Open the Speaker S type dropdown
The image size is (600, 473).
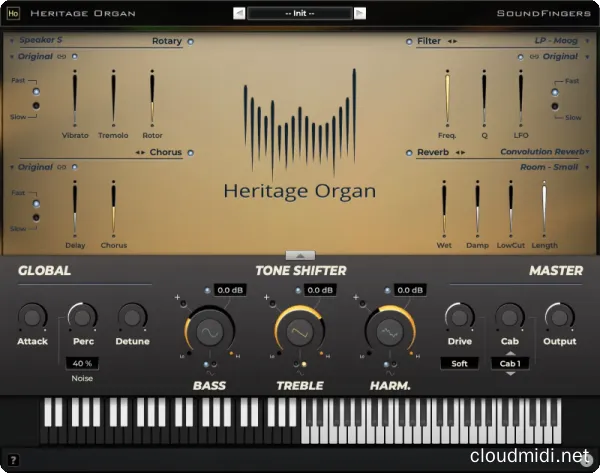[37, 40]
